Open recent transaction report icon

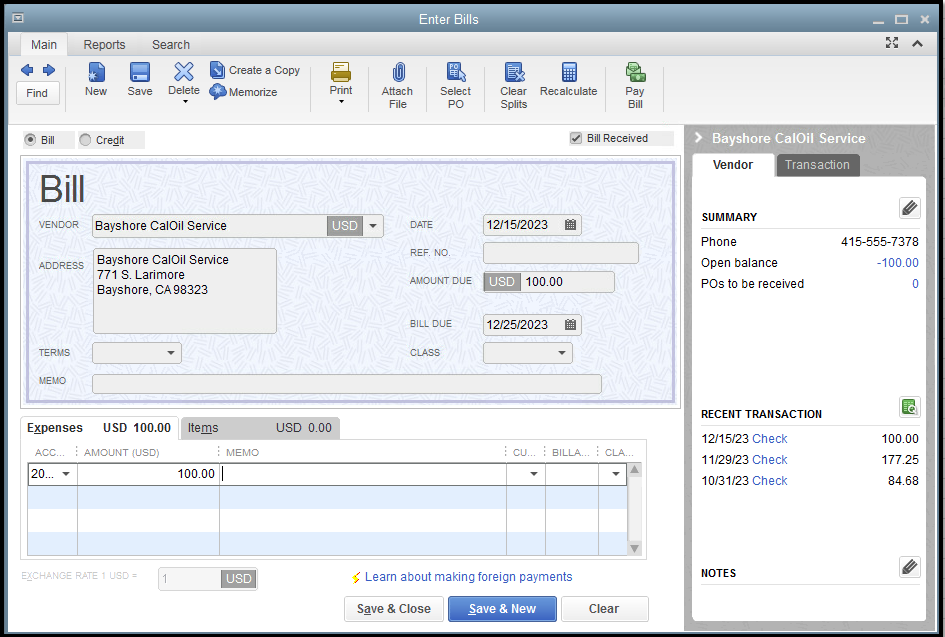pyautogui.click(x=909, y=407)
